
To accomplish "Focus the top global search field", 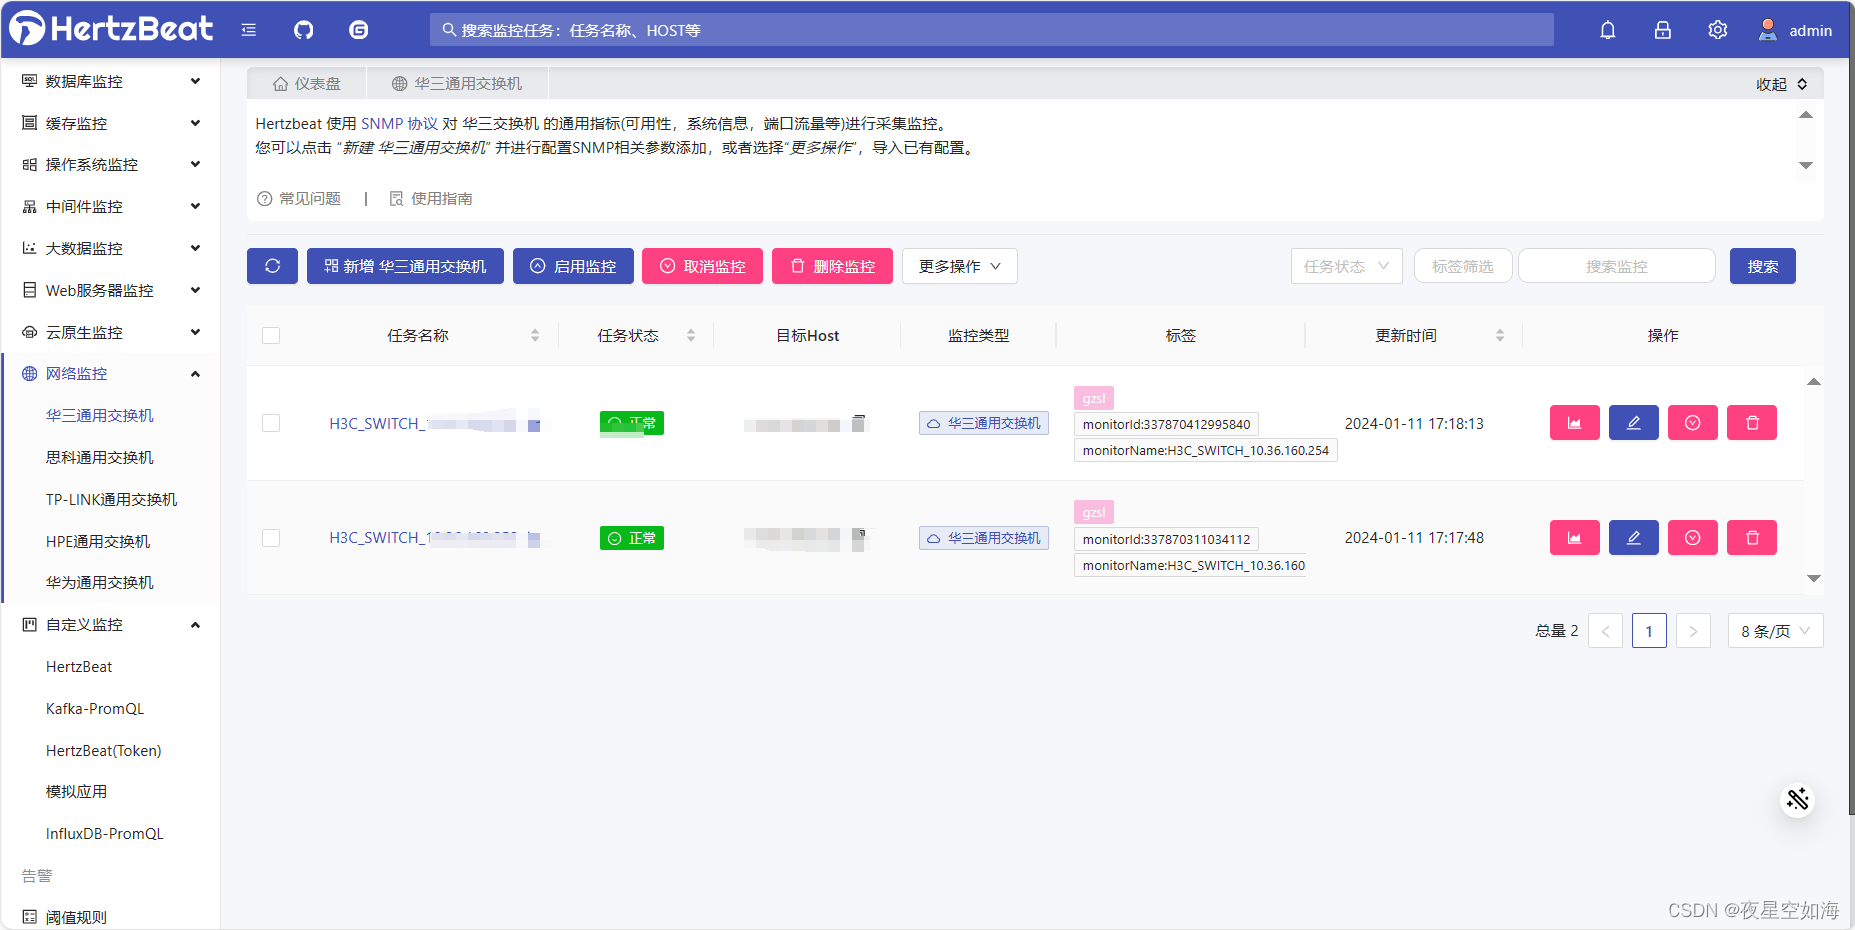I will (x=992, y=30).
